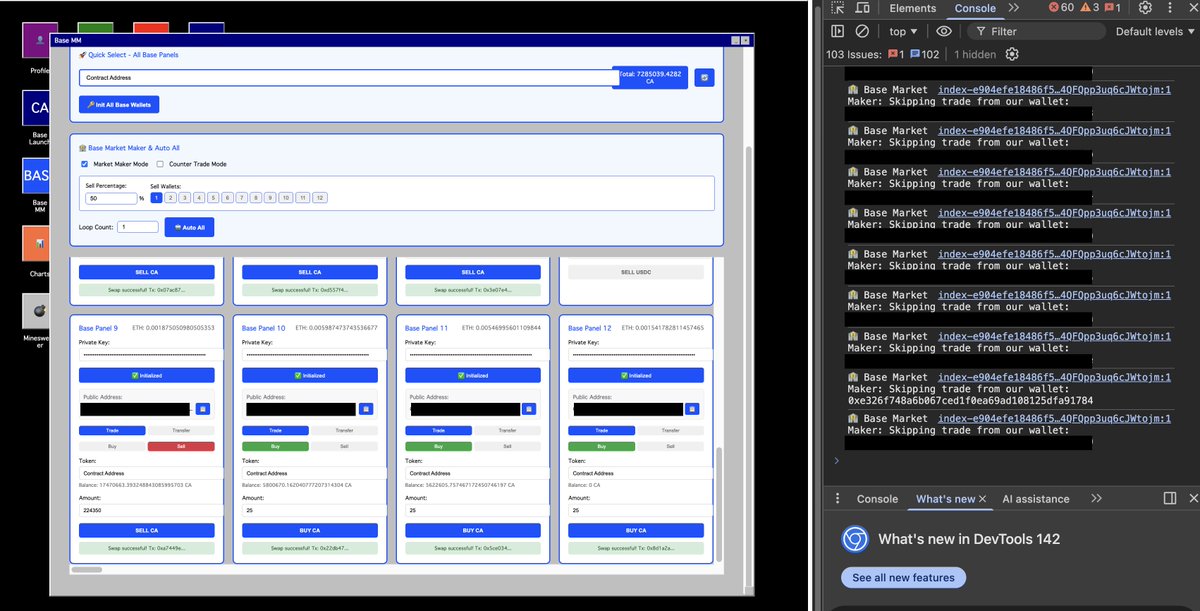The width and height of the screenshot is (1200, 611).
Task: Click the Quick Select Contract Address field
Action: (348, 77)
